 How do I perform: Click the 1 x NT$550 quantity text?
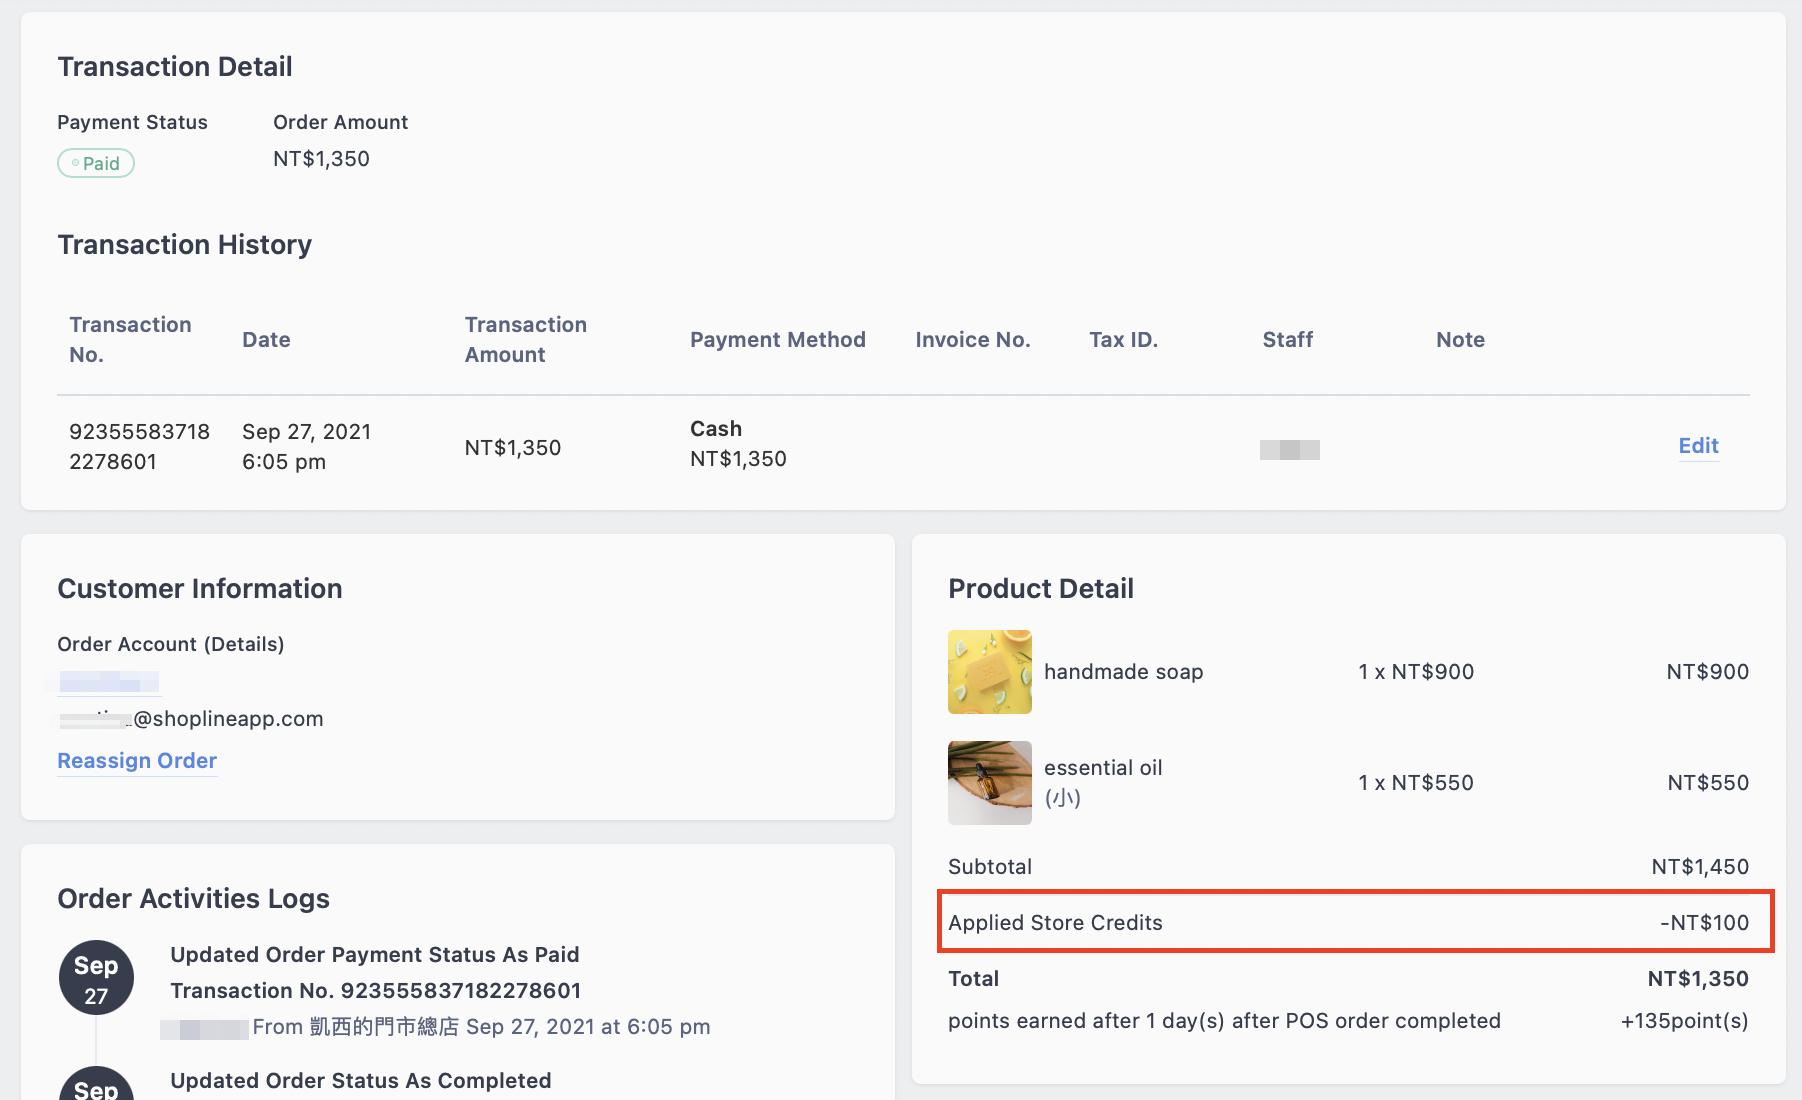pos(1416,783)
